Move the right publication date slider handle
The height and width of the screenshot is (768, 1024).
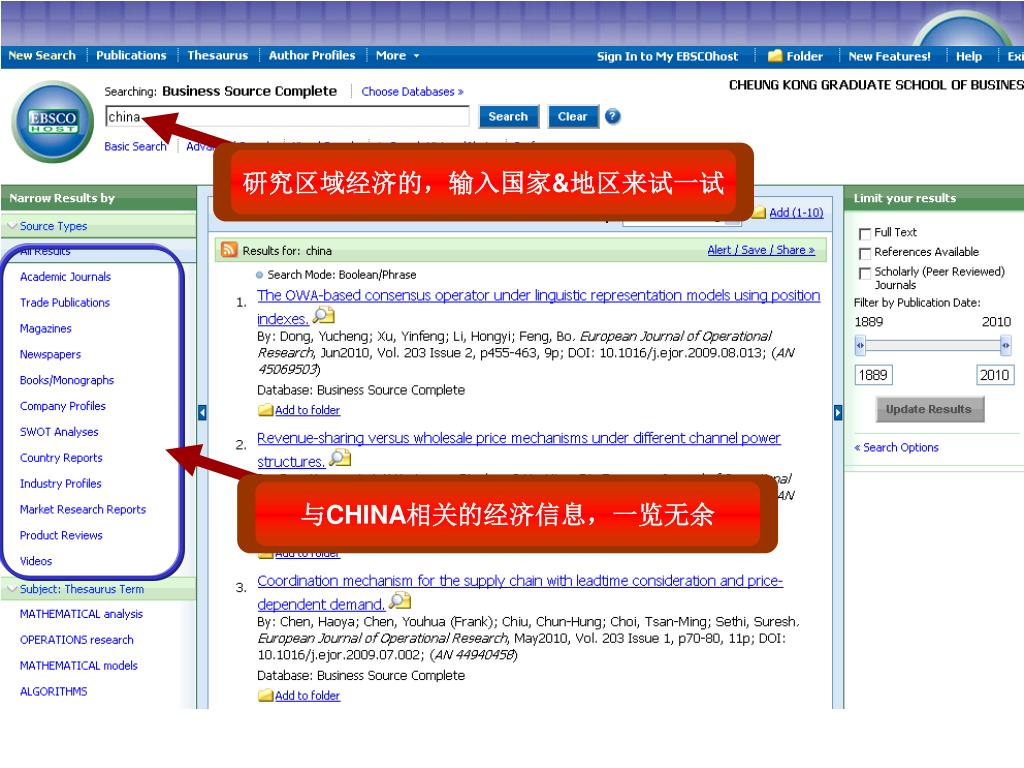(x=1006, y=345)
